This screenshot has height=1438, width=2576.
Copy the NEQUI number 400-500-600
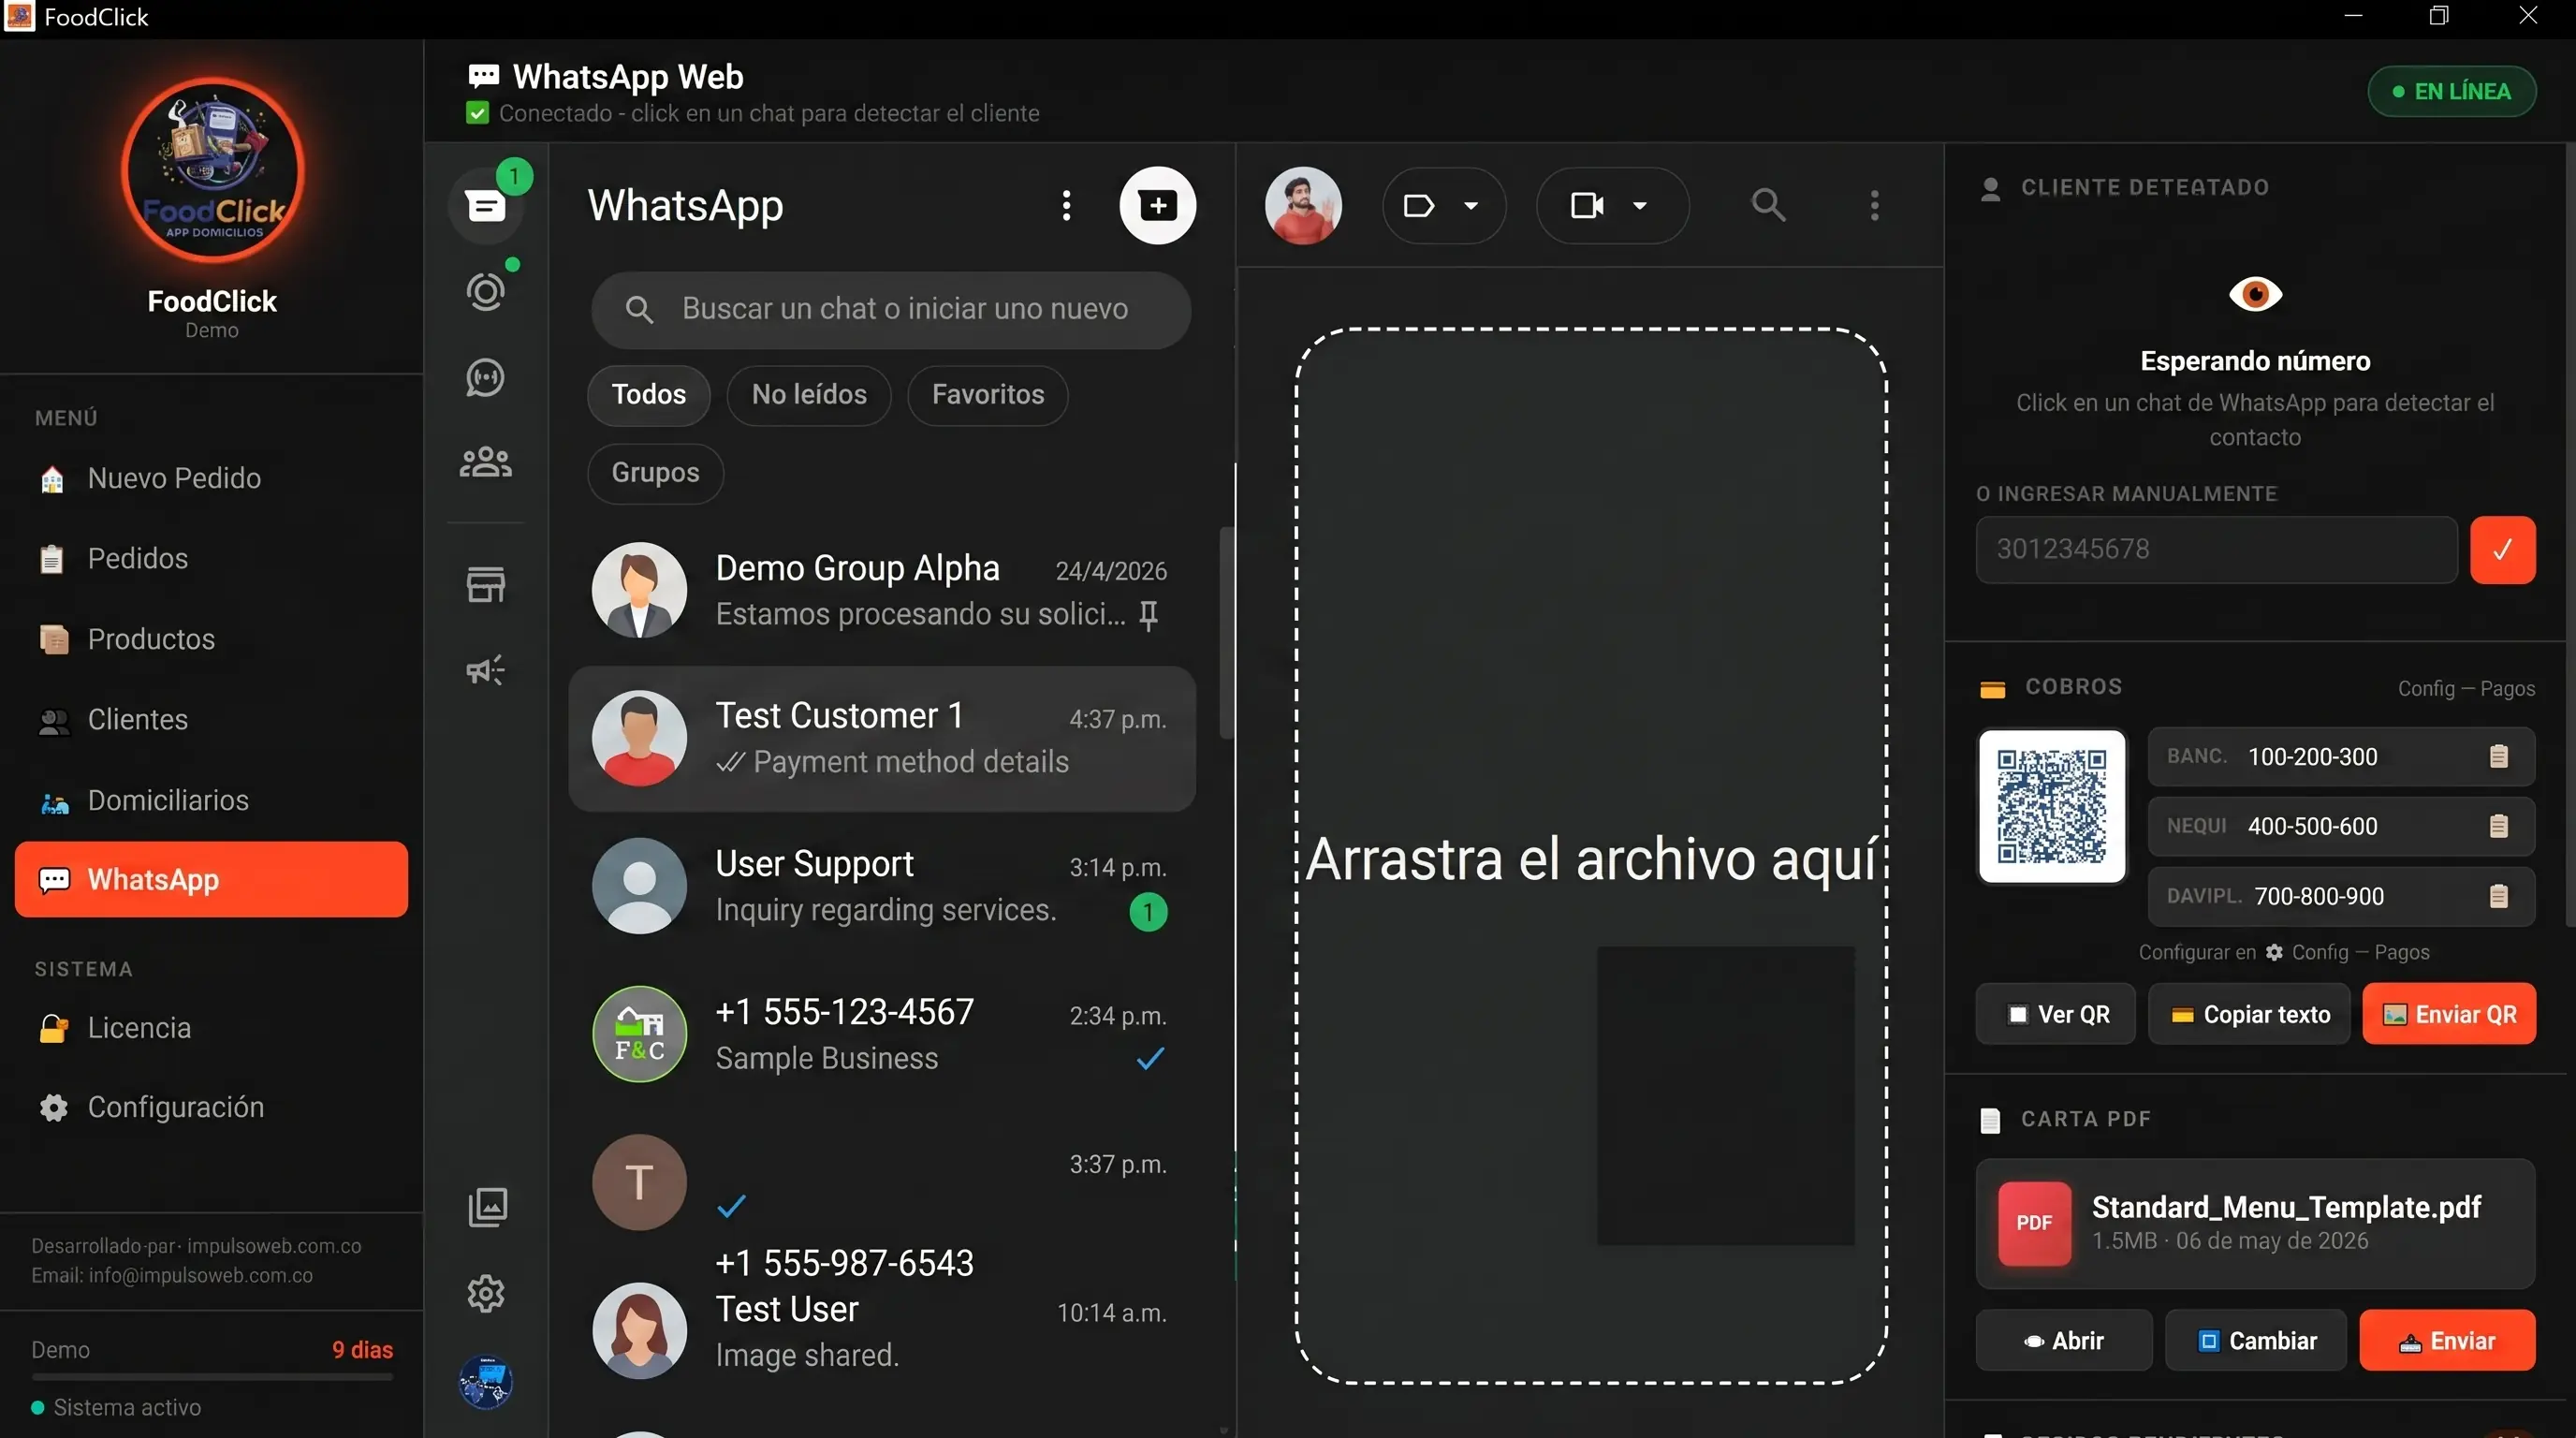(x=2498, y=826)
